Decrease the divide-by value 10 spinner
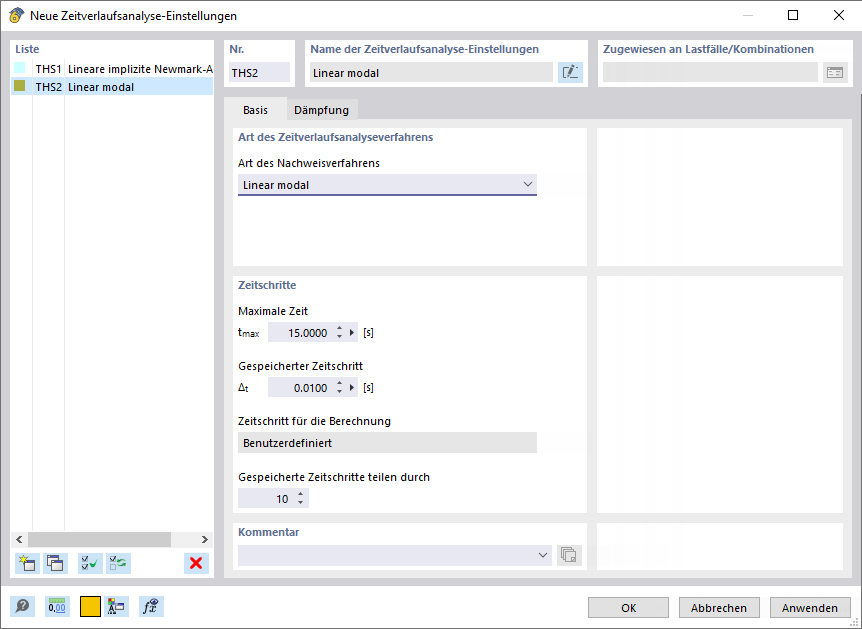Viewport: 862px width, 629px height. coord(300,503)
